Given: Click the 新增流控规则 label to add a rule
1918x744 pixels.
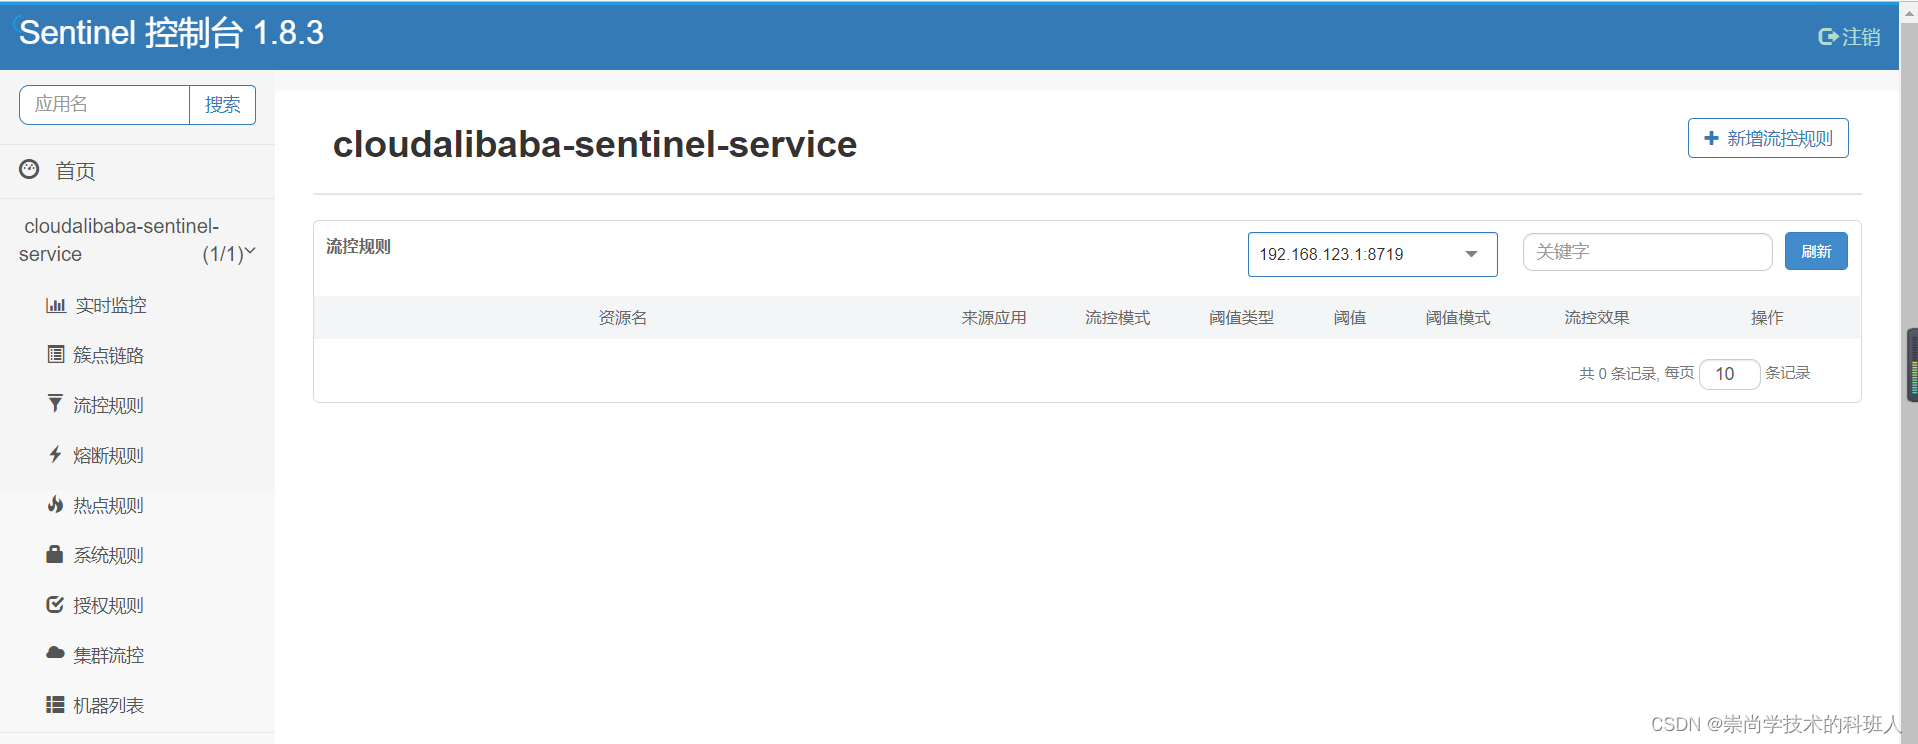Looking at the screenshot, I should 1780,138.
